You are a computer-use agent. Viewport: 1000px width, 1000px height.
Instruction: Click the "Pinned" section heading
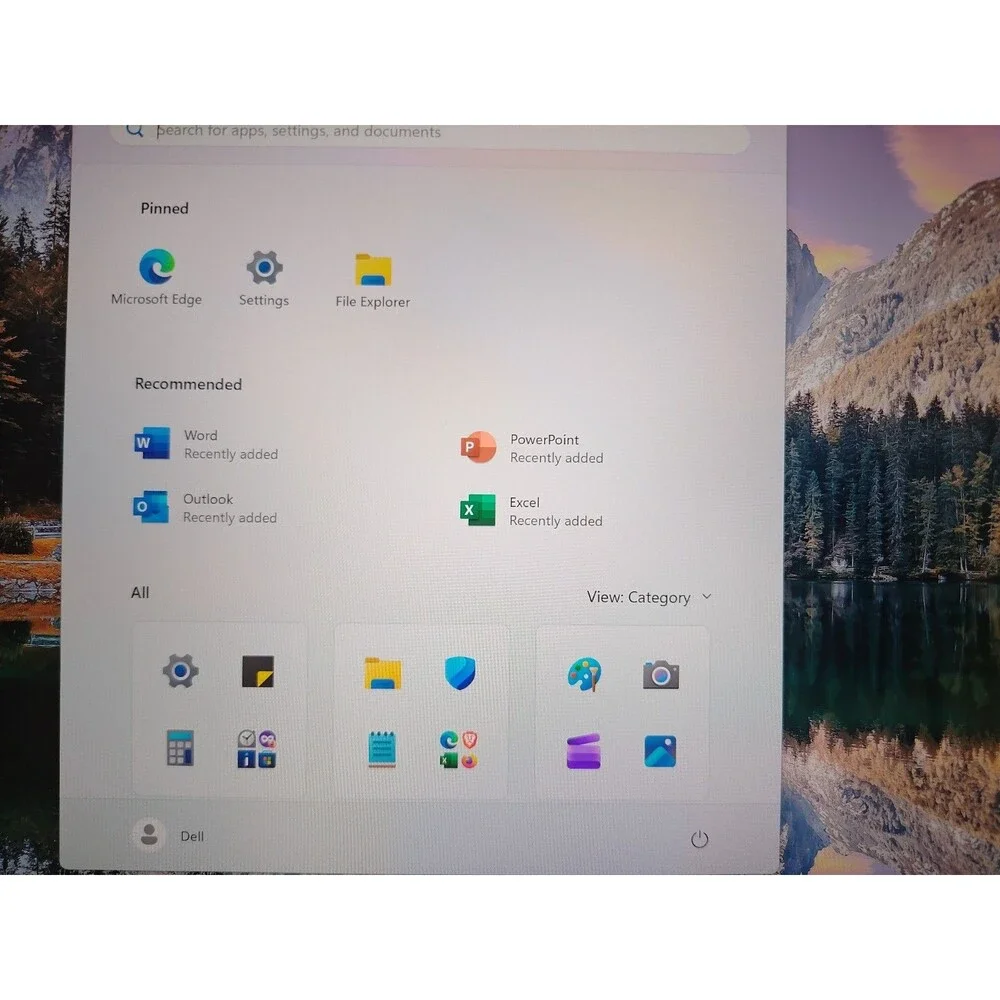165,209
